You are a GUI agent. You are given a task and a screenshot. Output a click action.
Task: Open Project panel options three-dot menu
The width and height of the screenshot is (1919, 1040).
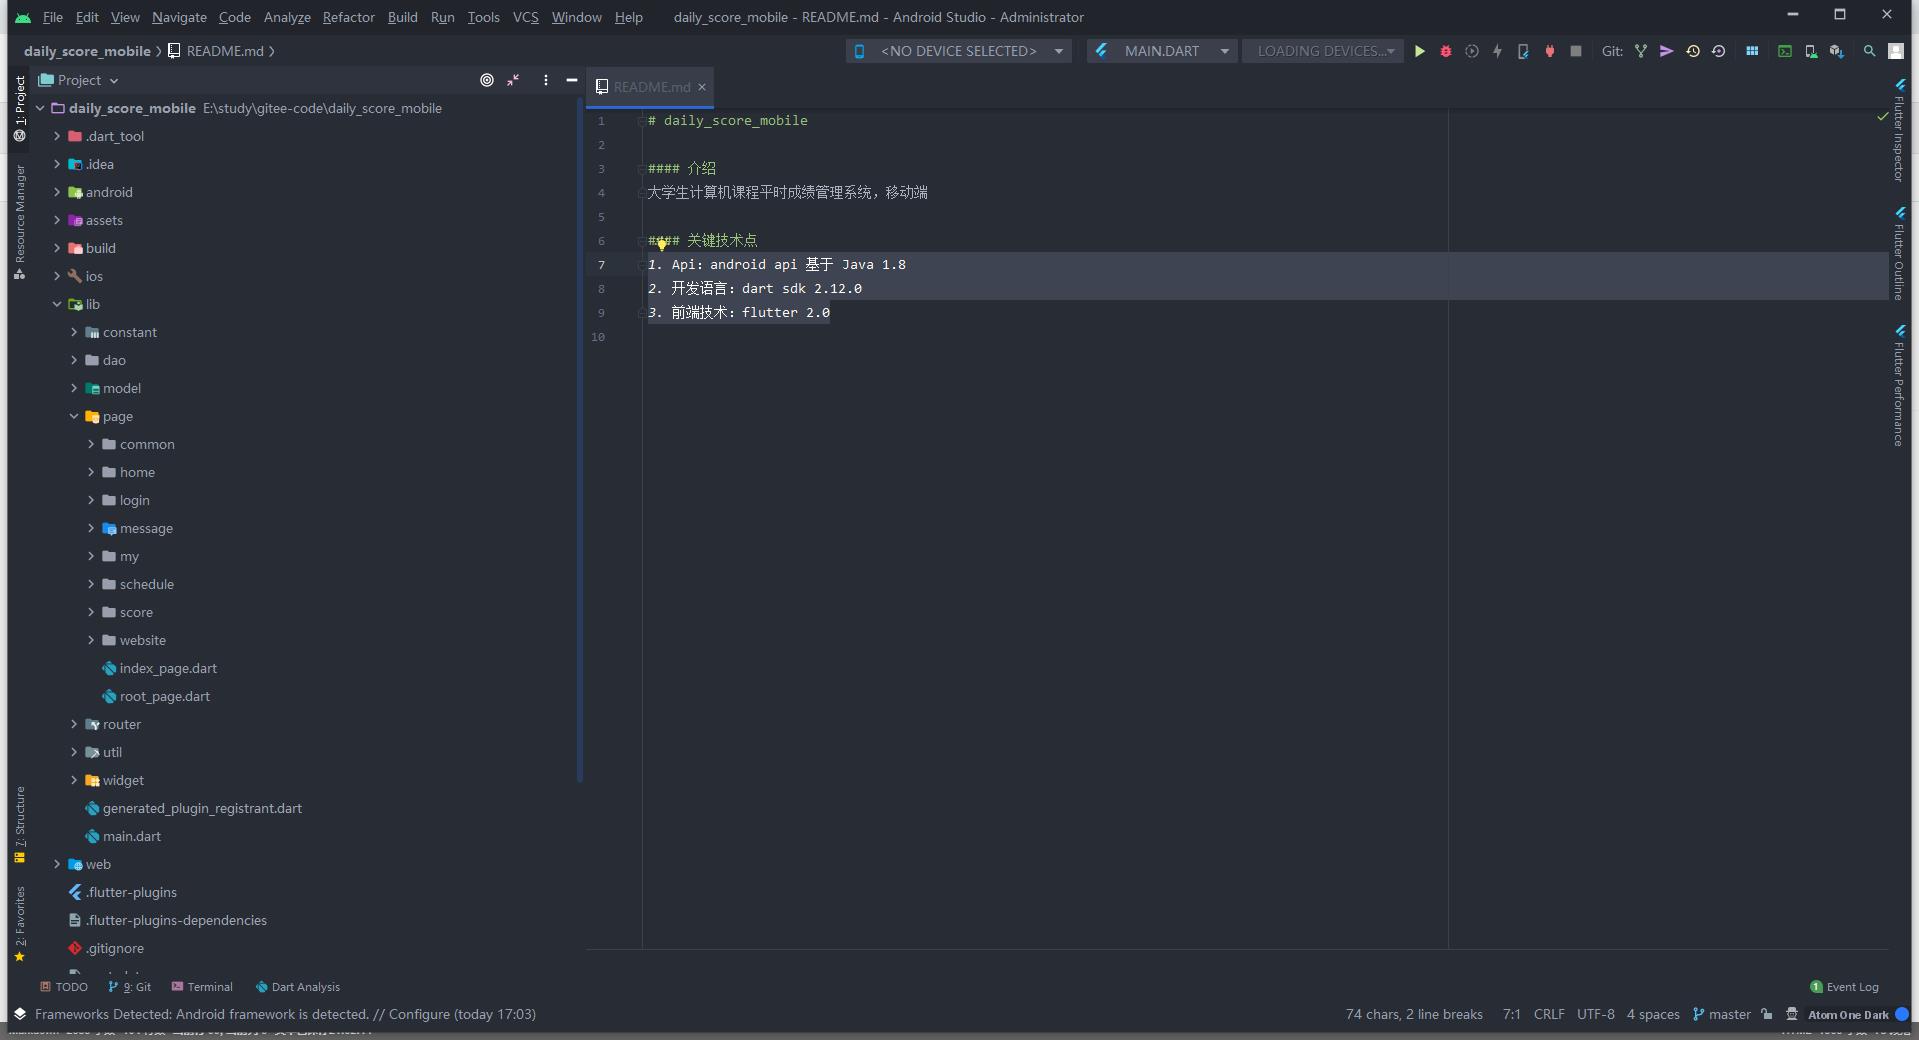pos(546,80)
